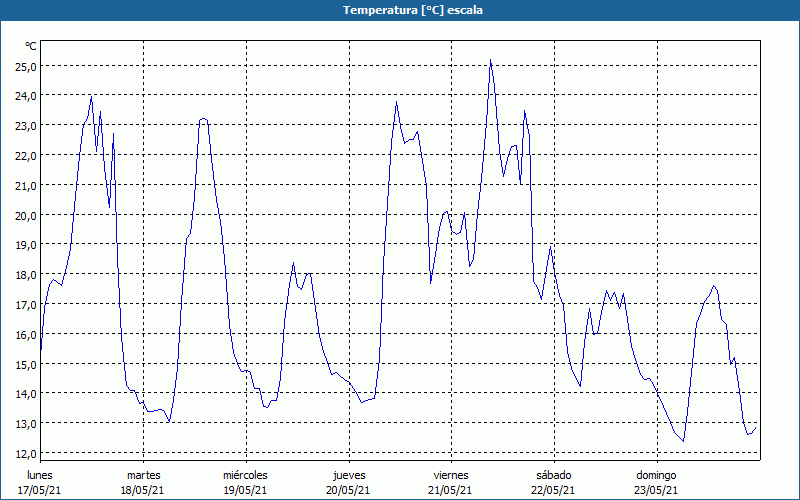Click the 23,0 axis value
The image size is (800, 500).
[x=27, y=126]
